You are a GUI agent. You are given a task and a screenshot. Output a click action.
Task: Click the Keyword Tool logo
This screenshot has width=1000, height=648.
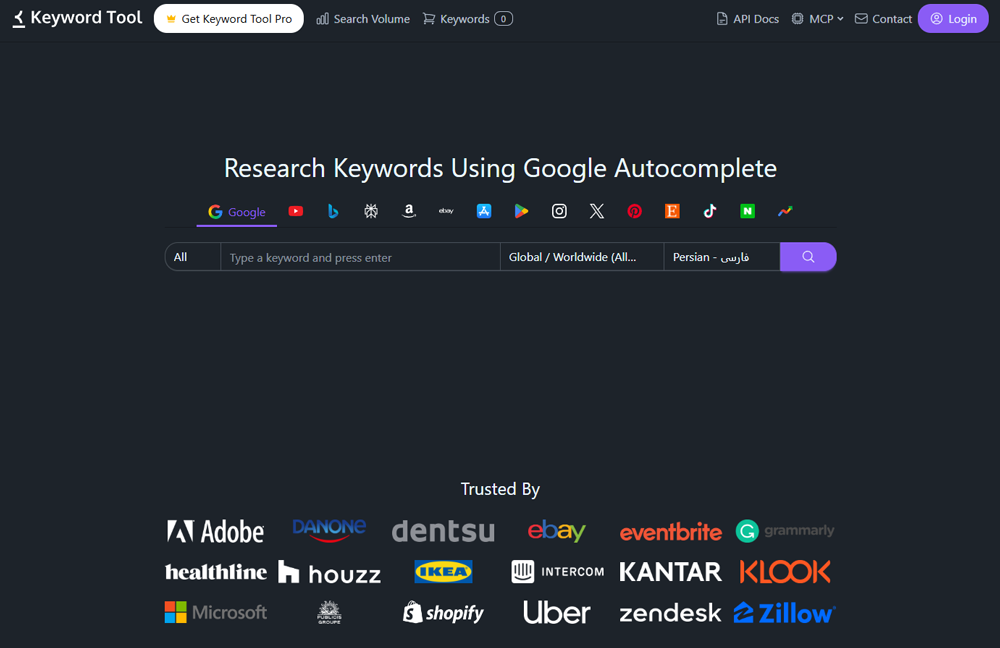coord(77,18)
